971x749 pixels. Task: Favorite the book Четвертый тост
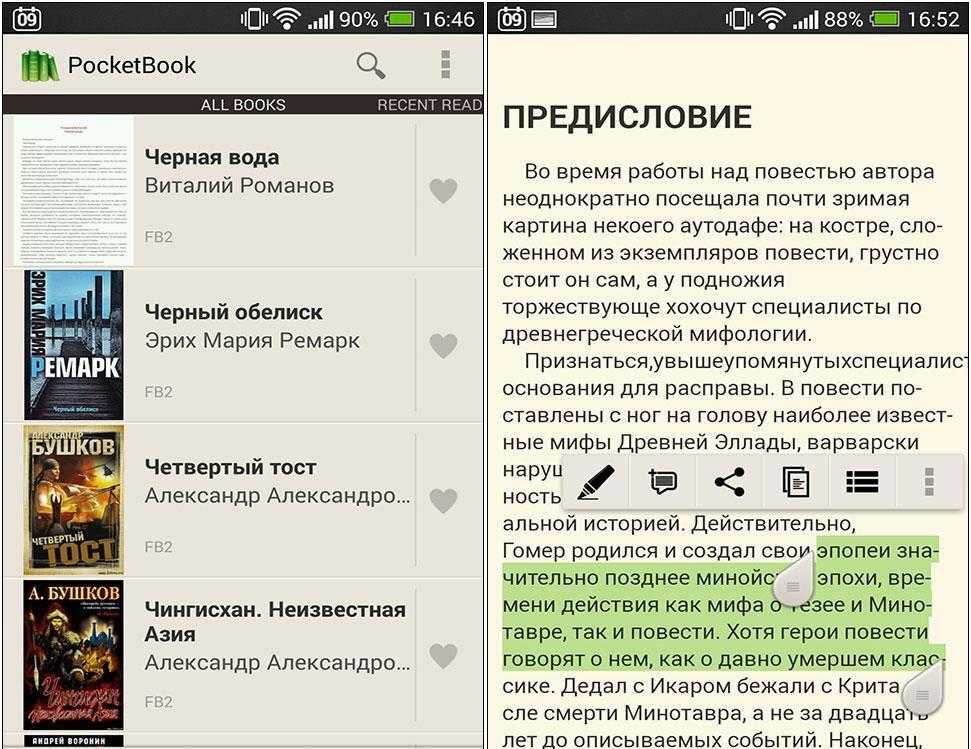443,500
